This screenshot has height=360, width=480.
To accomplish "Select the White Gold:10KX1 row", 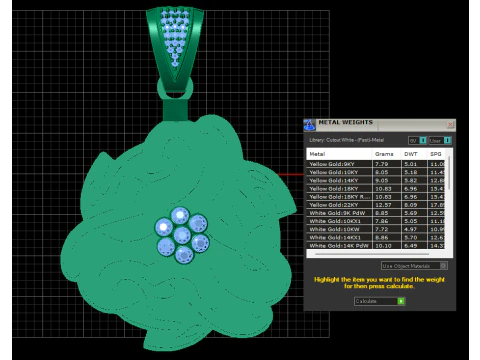I will (376, 221).
